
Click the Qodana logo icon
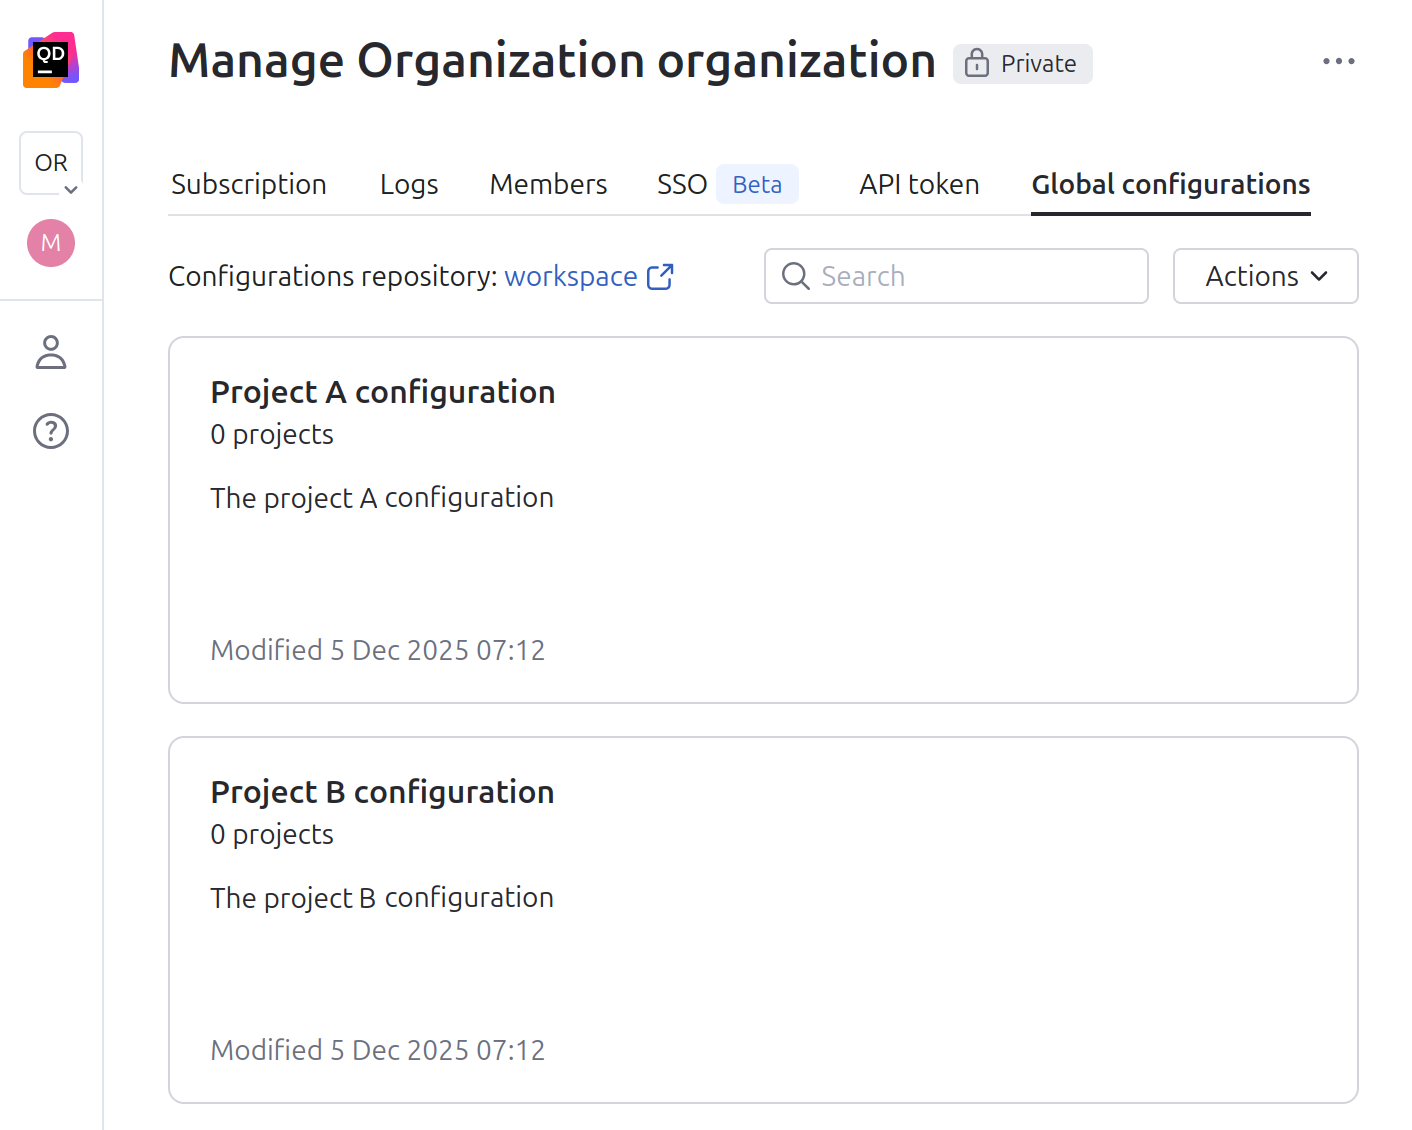coord(50,60)
